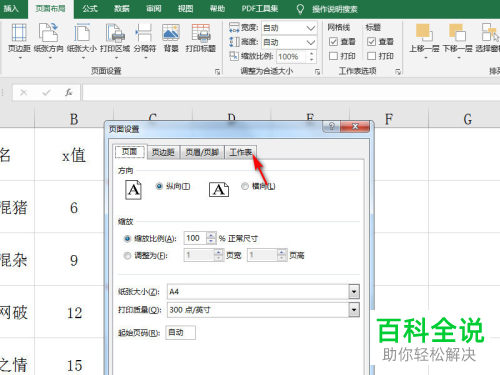Toggle 标题 打印 checkbox

point(371,56)
